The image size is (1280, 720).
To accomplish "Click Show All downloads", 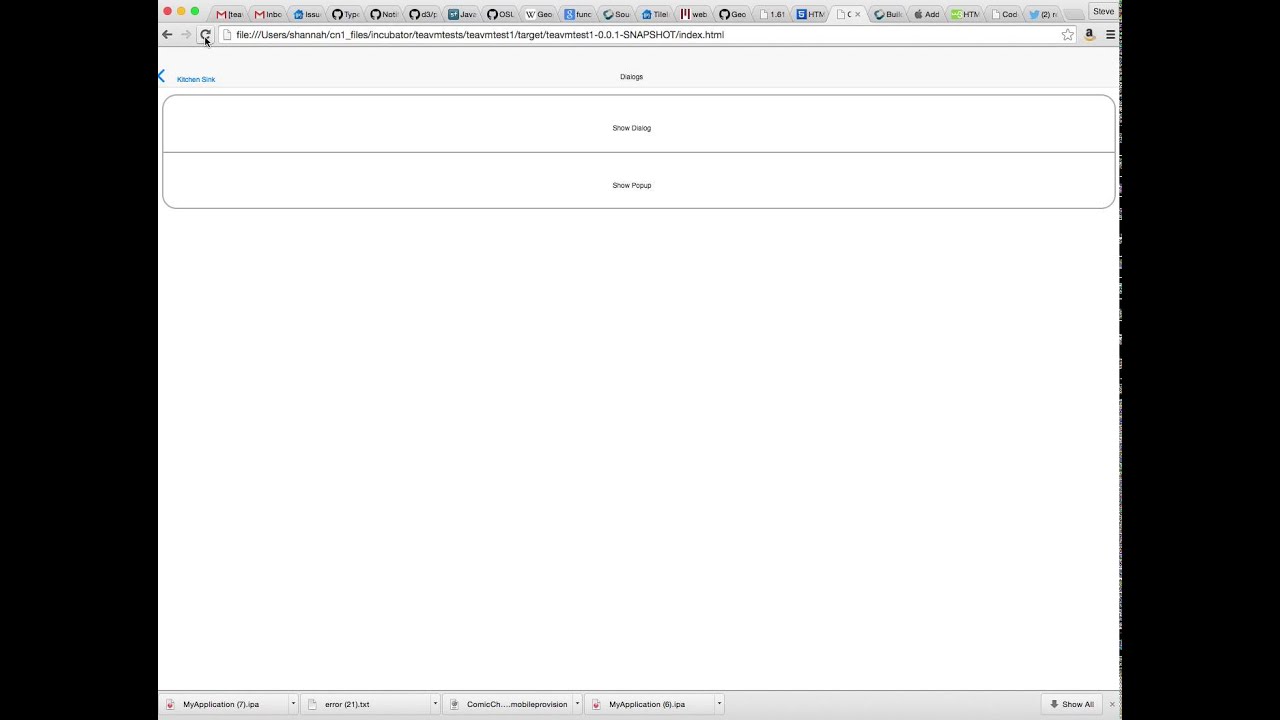I will [x=1071, y=704].
